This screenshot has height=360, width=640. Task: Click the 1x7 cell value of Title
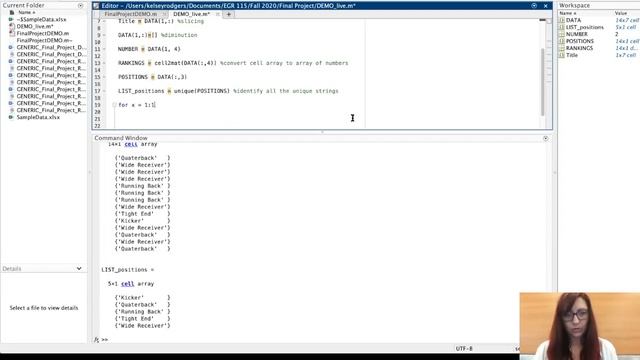(x=626, y=55)
